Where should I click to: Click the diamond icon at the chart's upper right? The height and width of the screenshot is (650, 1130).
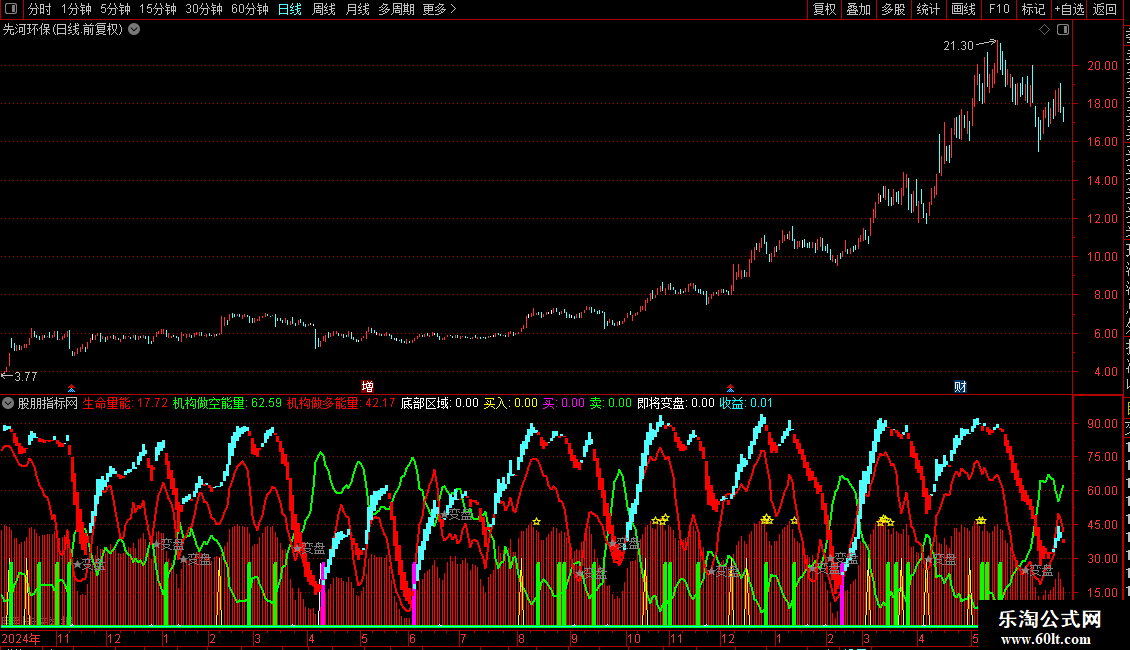(x=1044, y=30)
